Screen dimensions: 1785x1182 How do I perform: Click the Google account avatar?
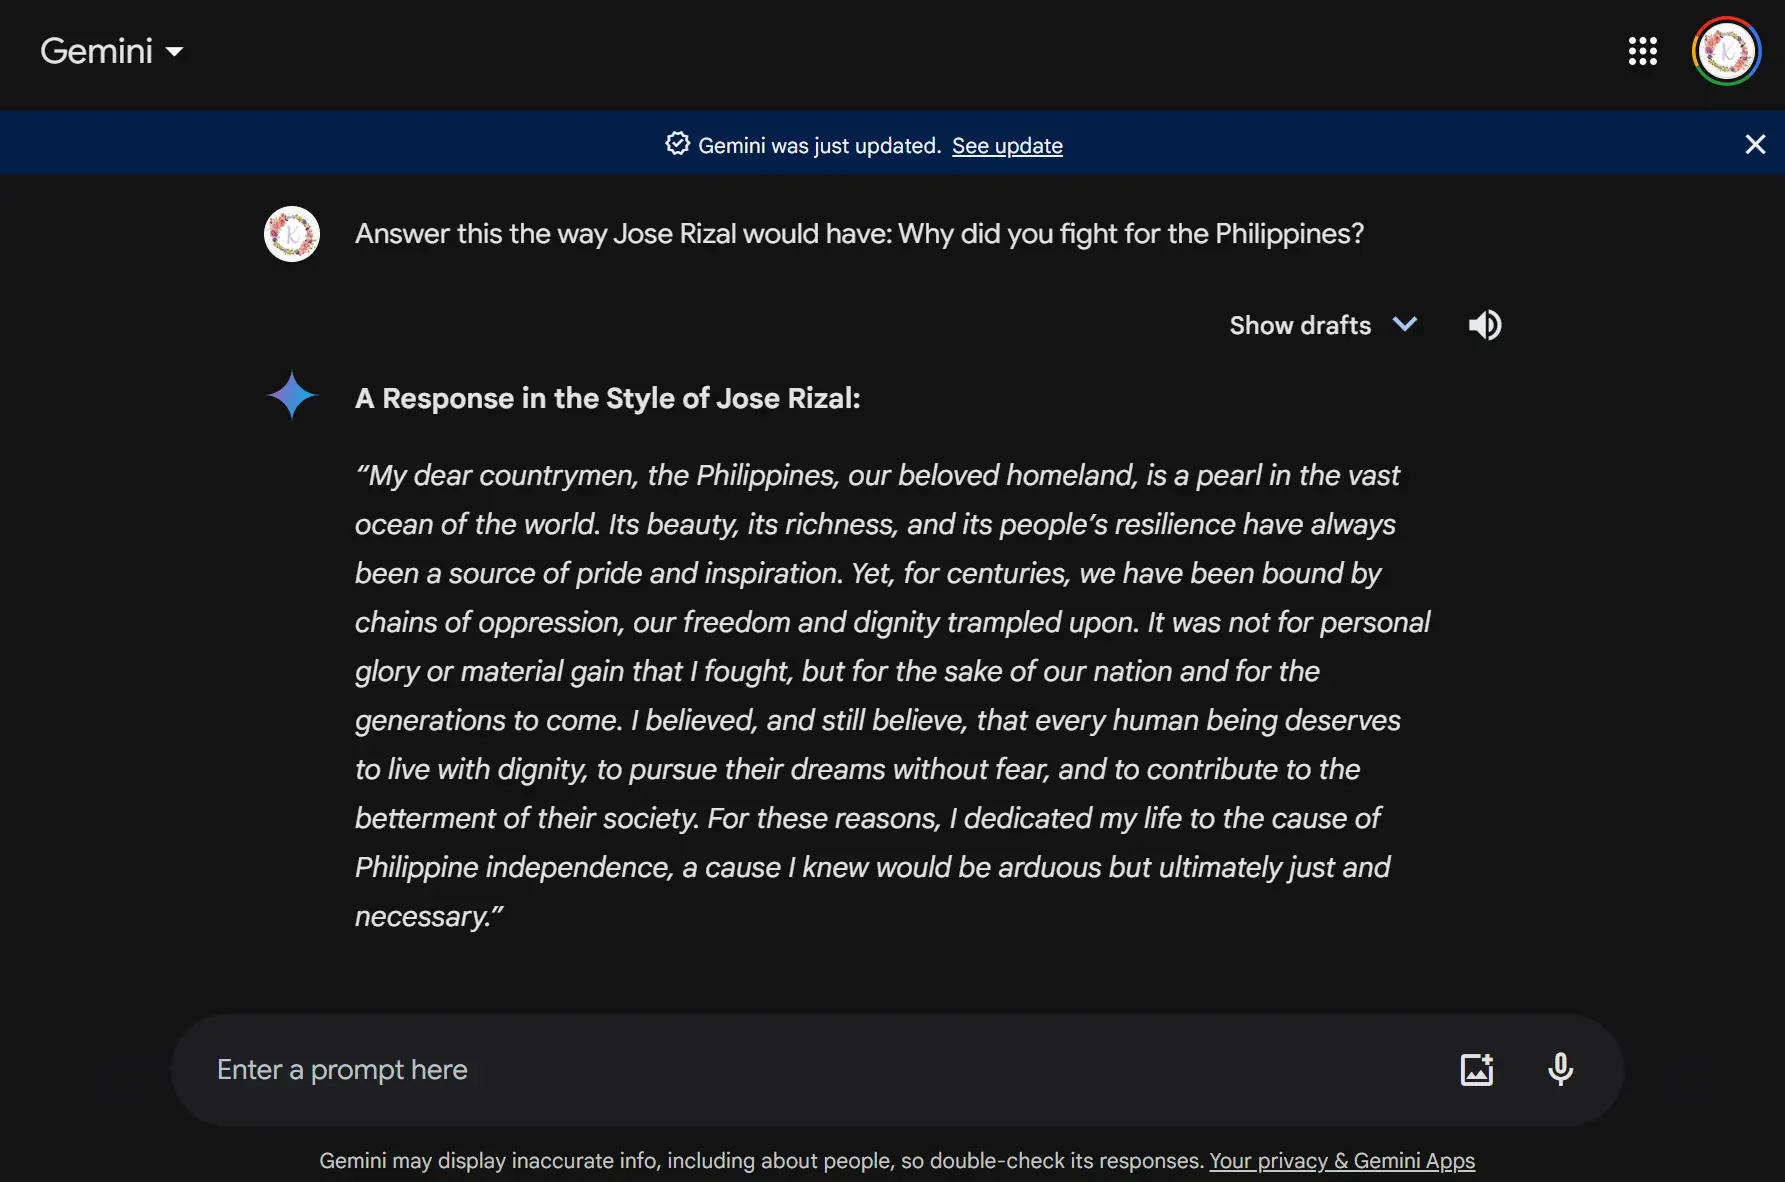[x=1726, y=51]
